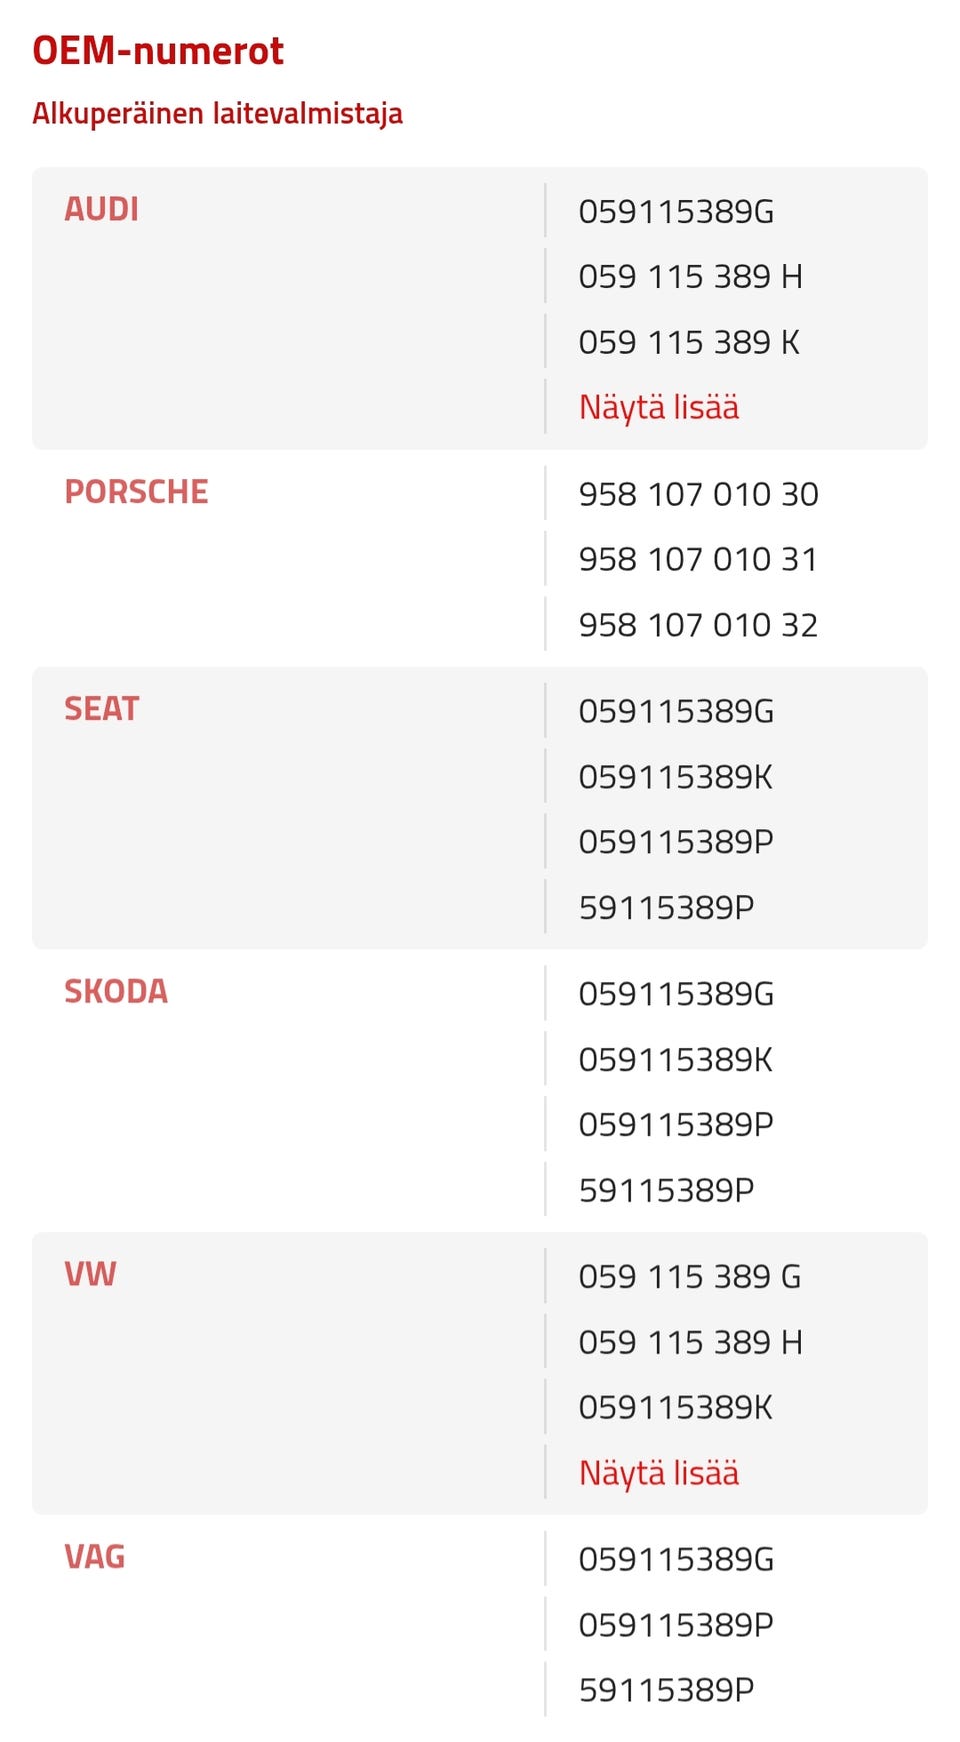This screenshot has height=1742, width=960.
Task: Click SKODA number 059115389G
Action: coord(676,994)
